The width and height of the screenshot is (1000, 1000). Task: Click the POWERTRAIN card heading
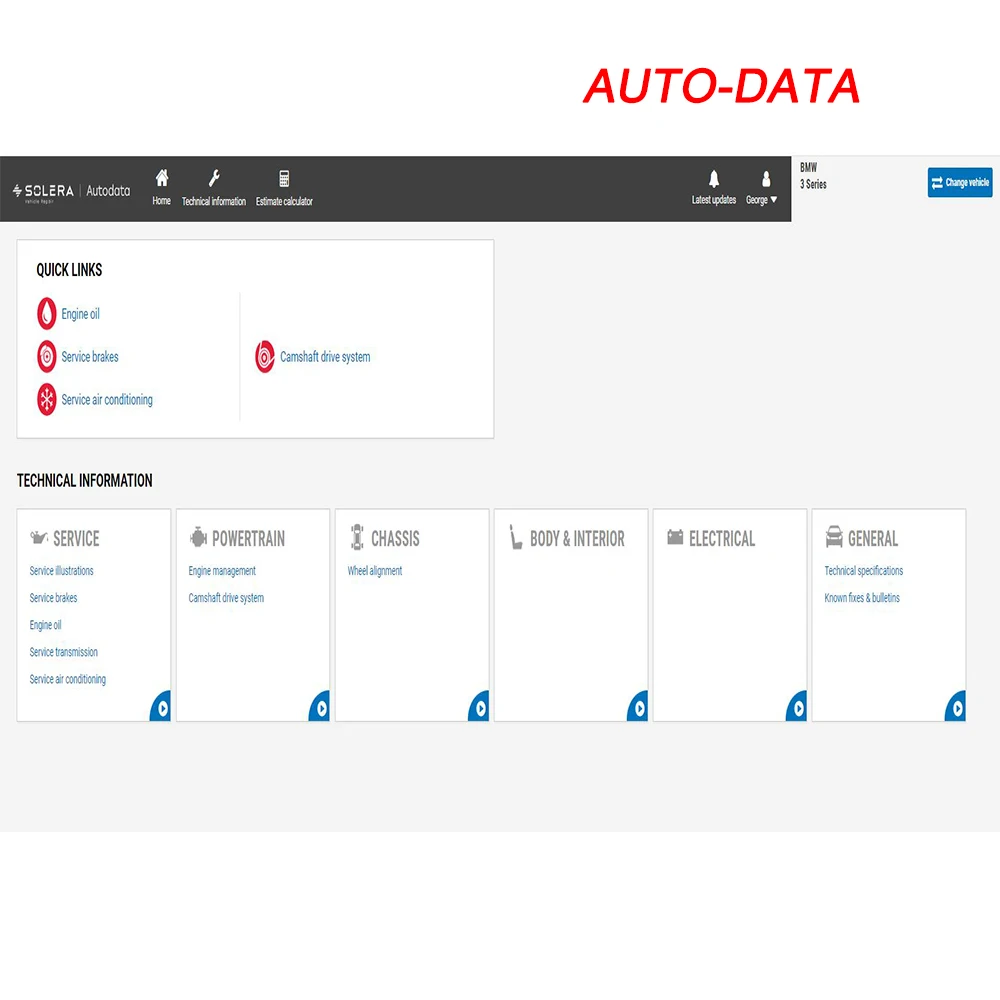249,539
